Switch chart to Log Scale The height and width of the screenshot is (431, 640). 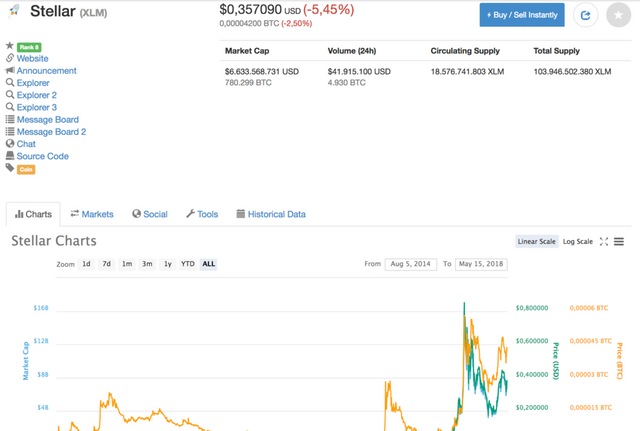pos(578,242)
